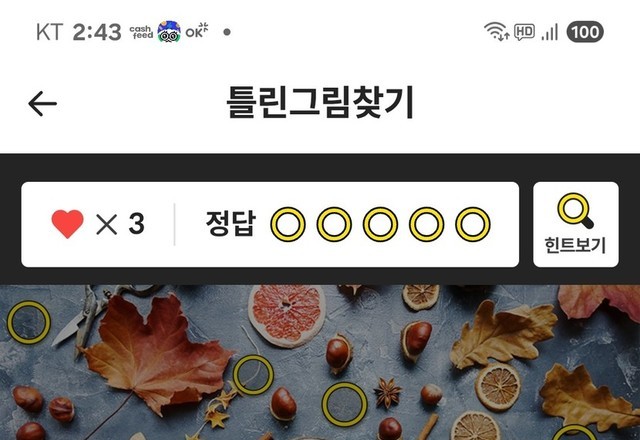Tap the cash feed status icon
Screen dimensions: 640x440
tap(141, 32)
